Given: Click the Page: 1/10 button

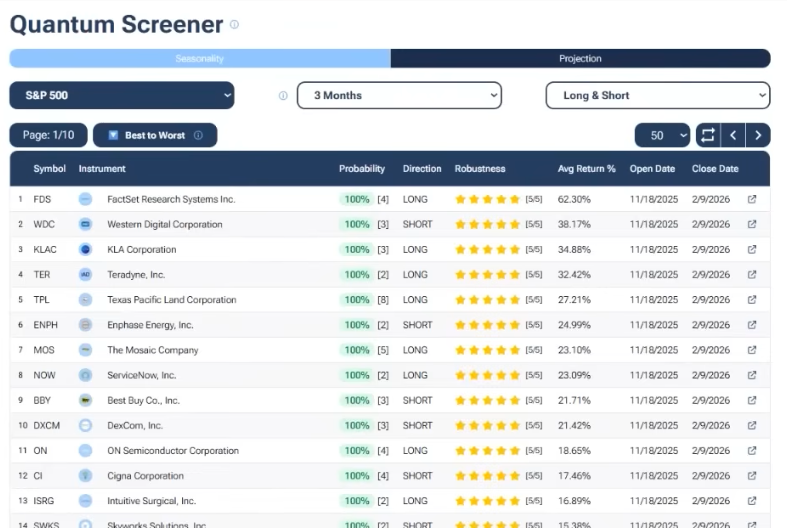Looking at the screenshot, I should click(49, 135).
